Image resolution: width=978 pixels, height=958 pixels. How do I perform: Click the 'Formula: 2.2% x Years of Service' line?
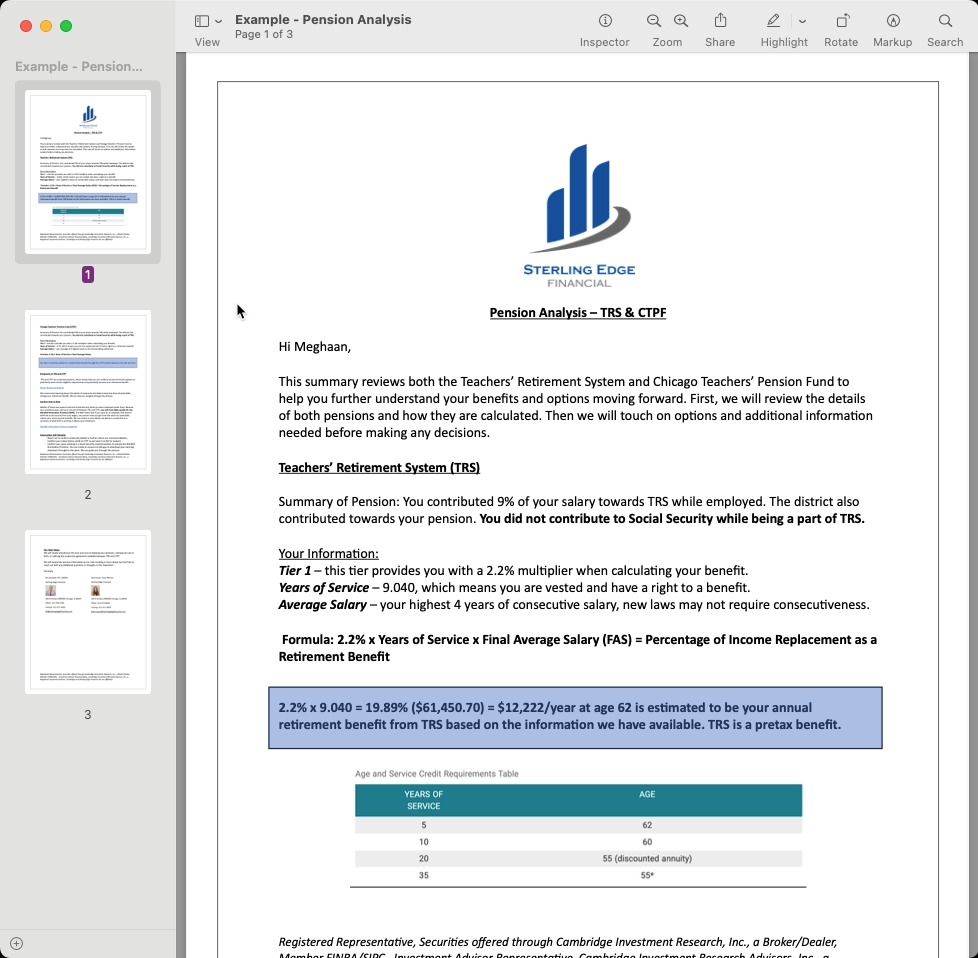click(x=578, y=648)
